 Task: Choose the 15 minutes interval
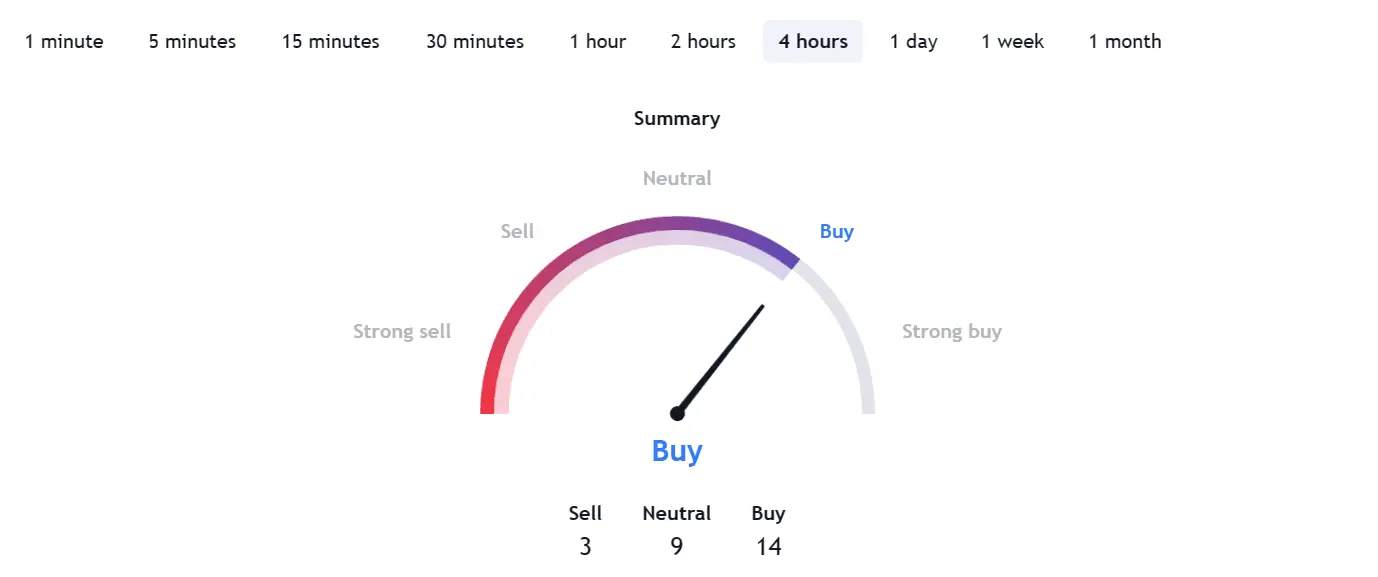point(330,41)
